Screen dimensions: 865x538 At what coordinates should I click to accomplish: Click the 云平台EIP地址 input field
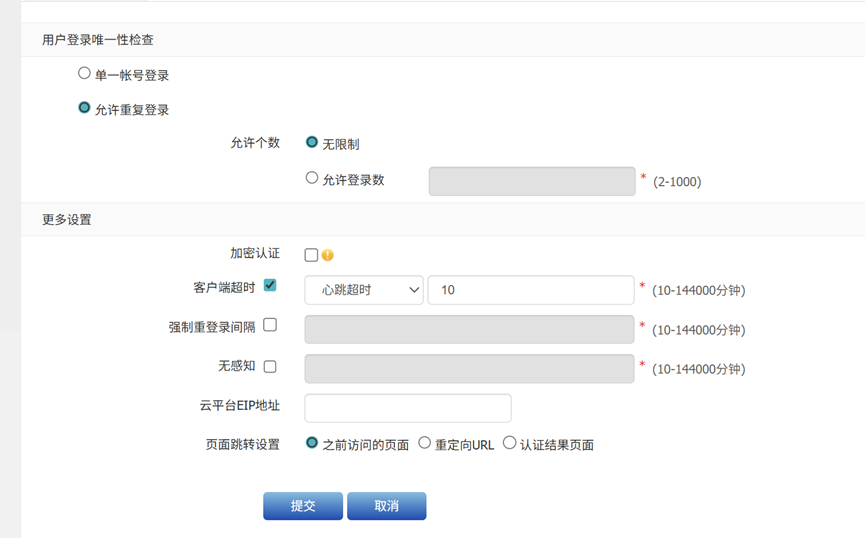(408, 408)
